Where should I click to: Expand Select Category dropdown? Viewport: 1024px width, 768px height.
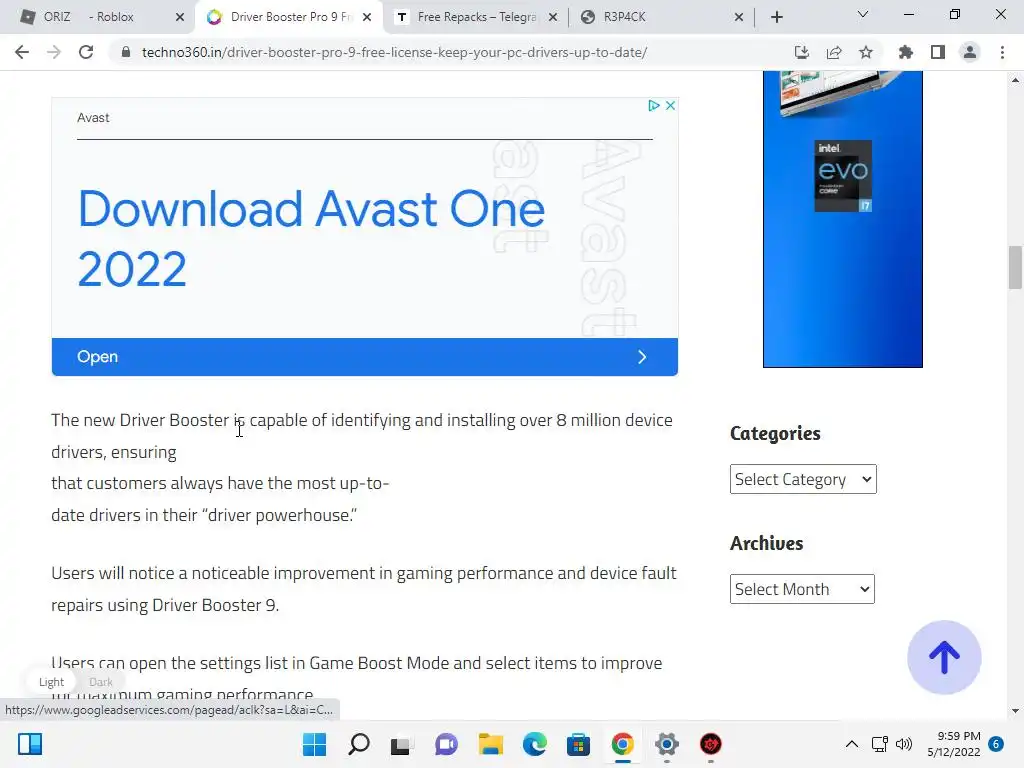pos(803,479)
